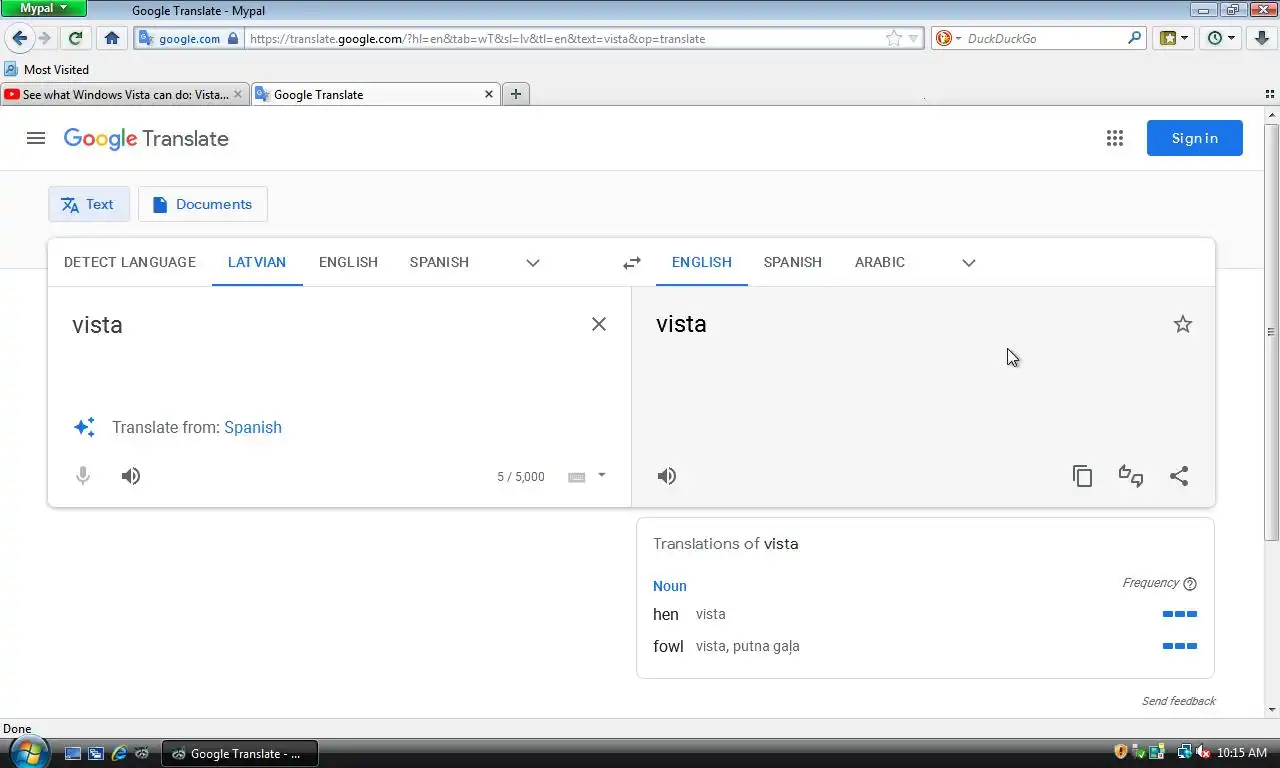Open Internet Explorer from quick launch
The image size is (1280, 768).
(x=119, y=753)
